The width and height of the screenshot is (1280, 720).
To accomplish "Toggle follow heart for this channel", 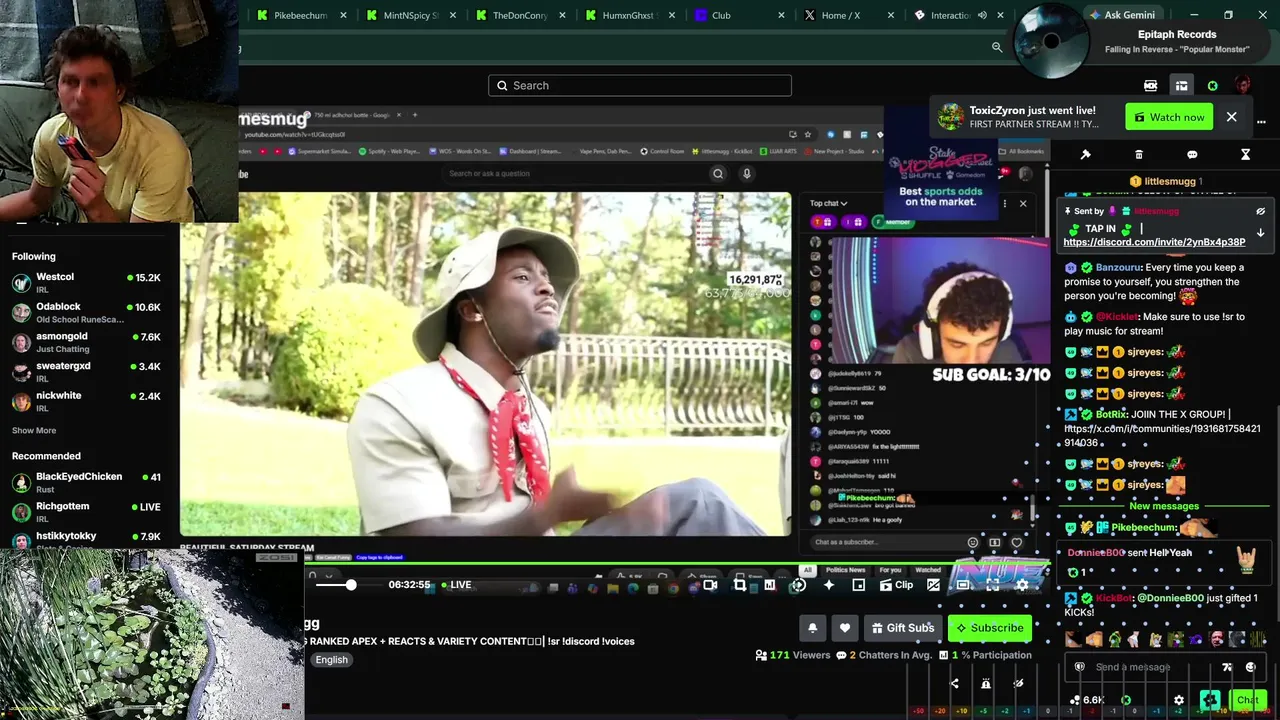I will pos(845,628).
